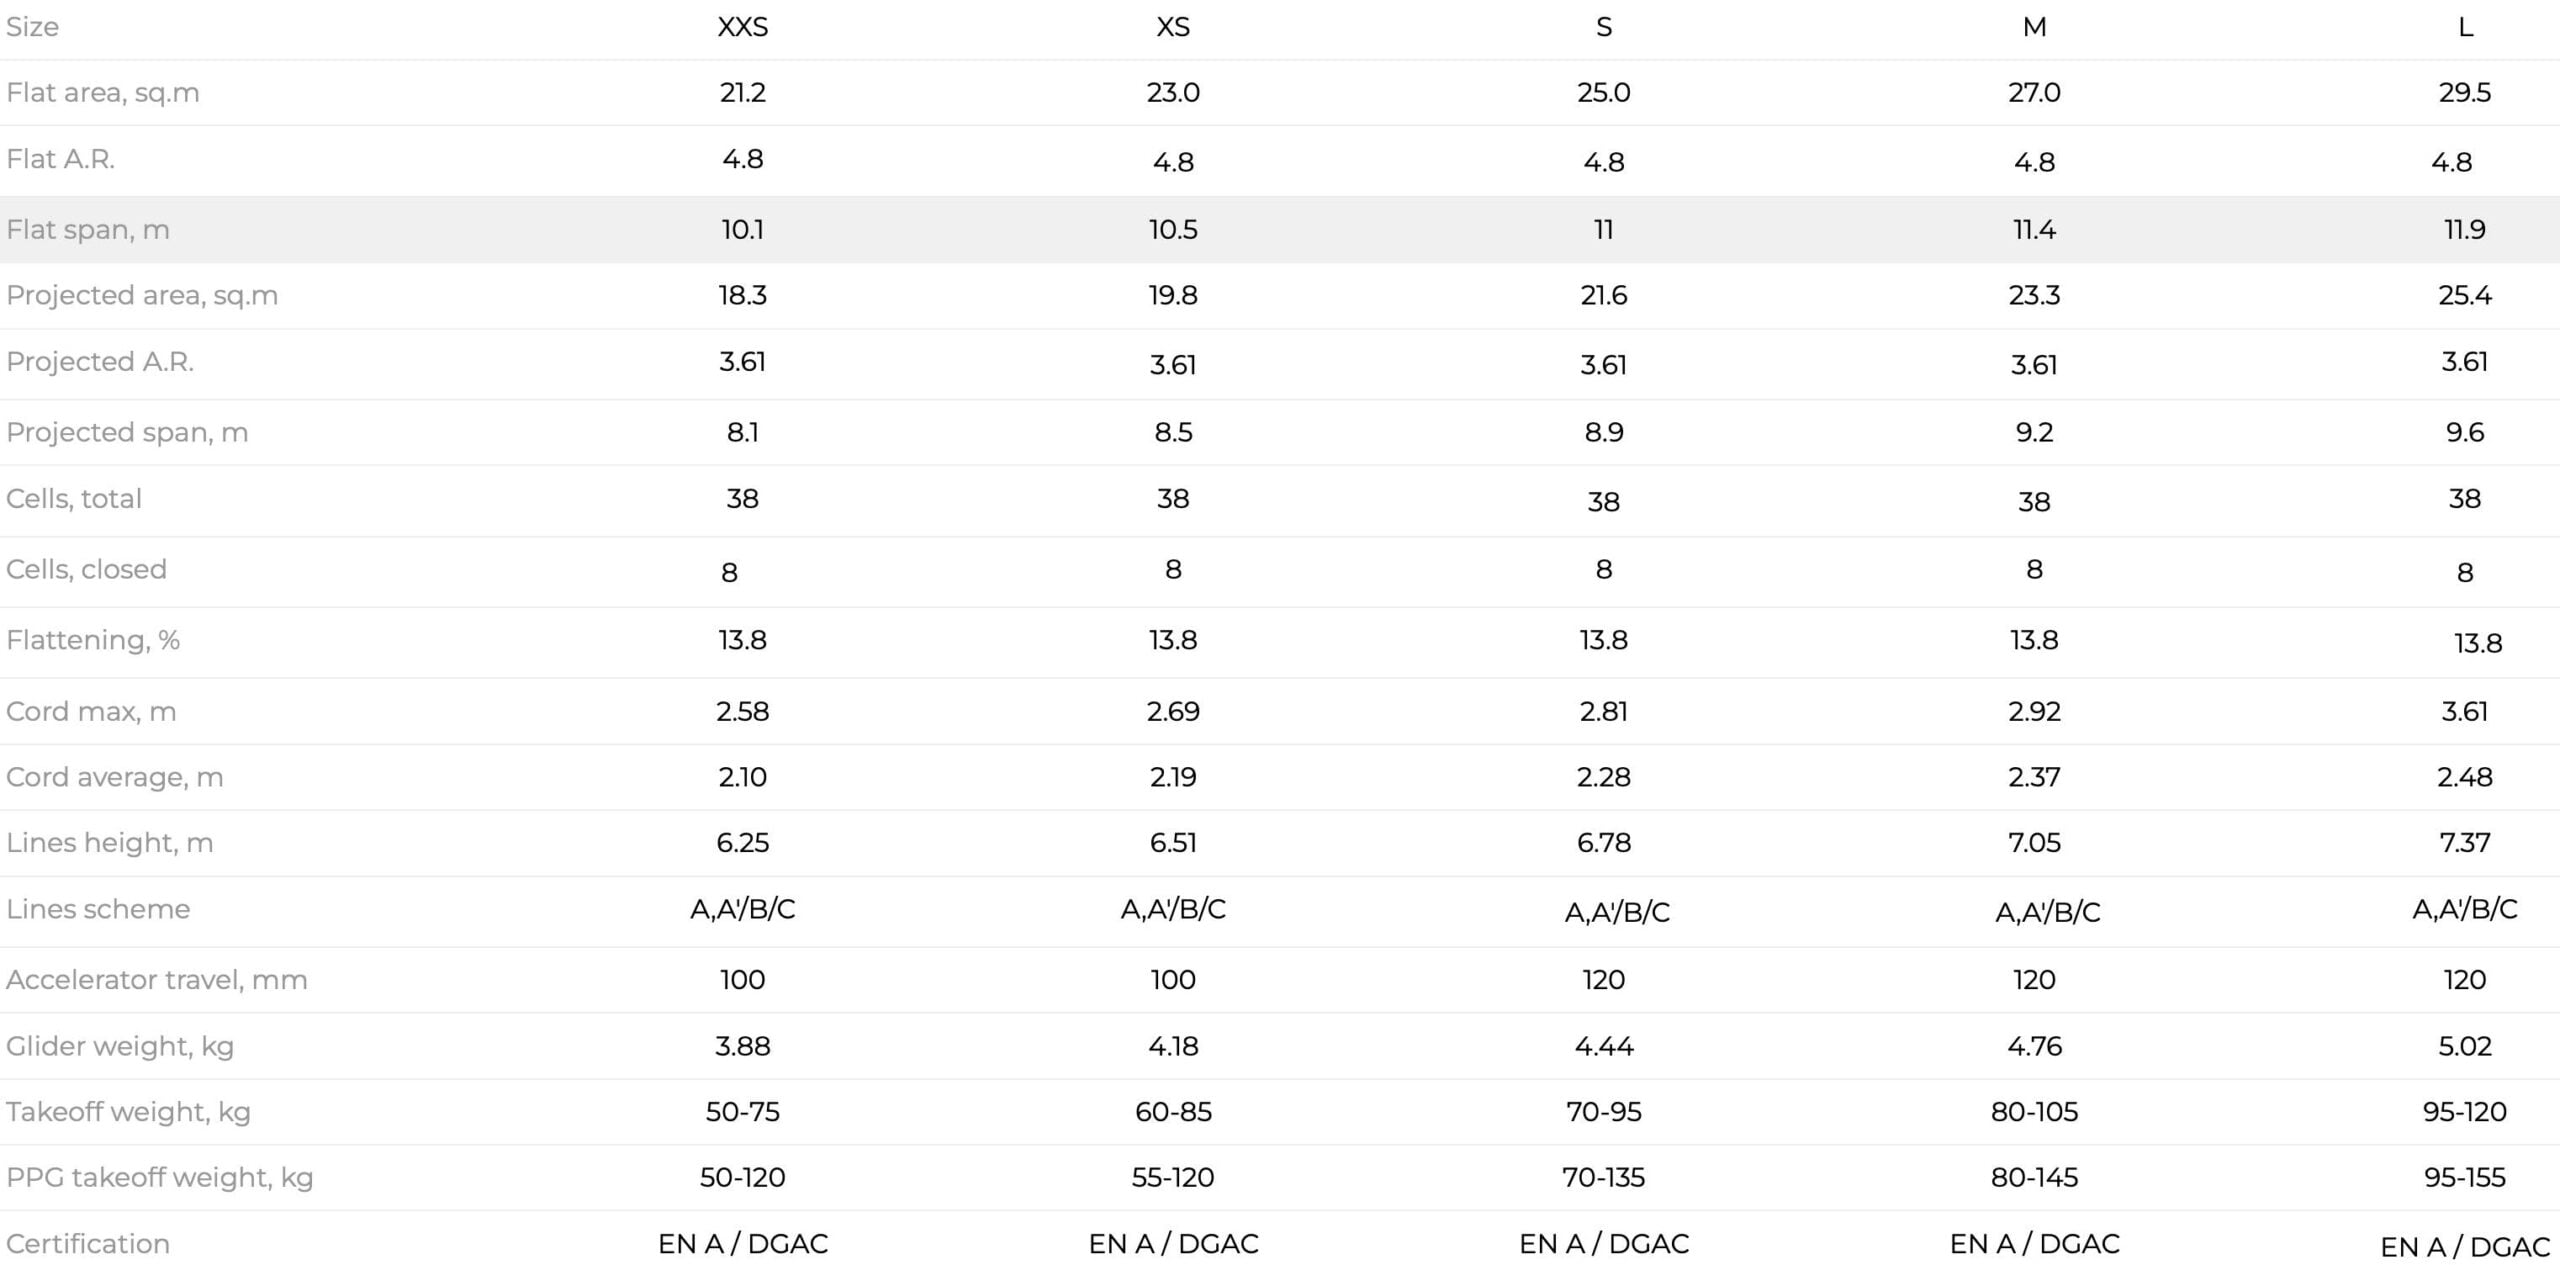
Task: Click EN A / DGAC under M column
Action: (x=2034, y=1244)
